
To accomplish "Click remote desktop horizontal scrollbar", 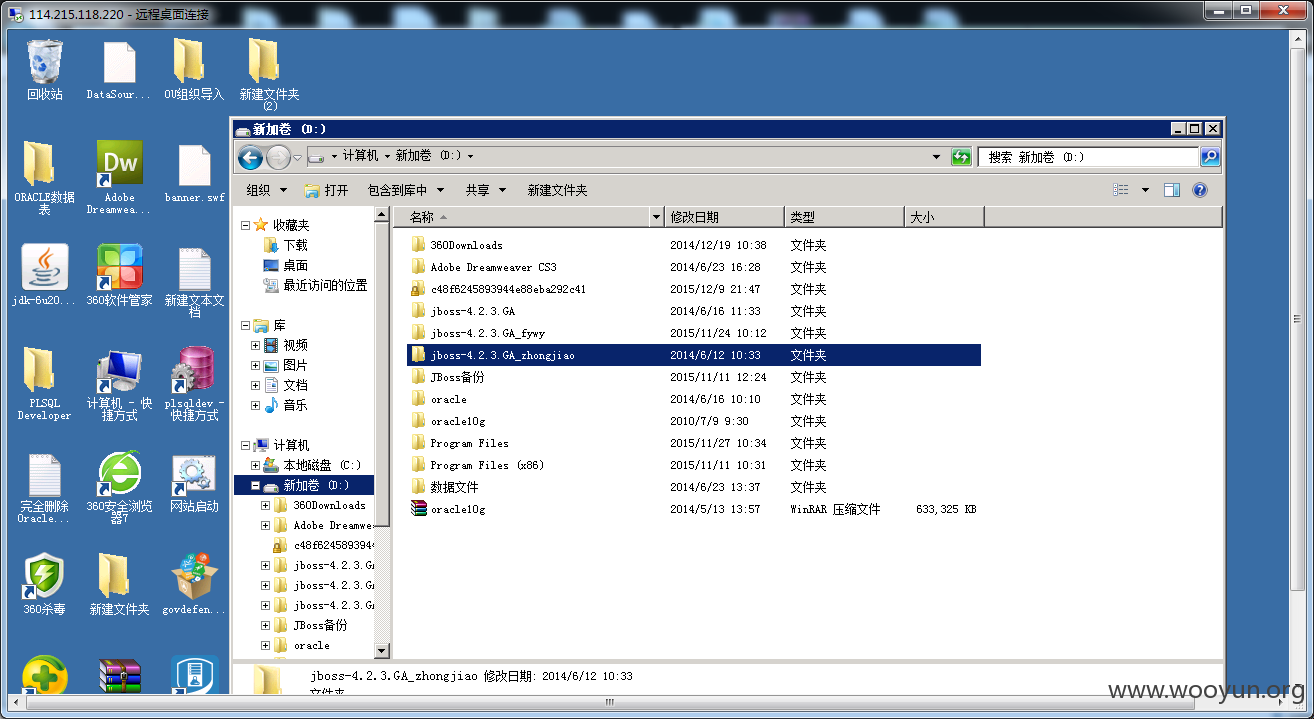I will 608,703.
